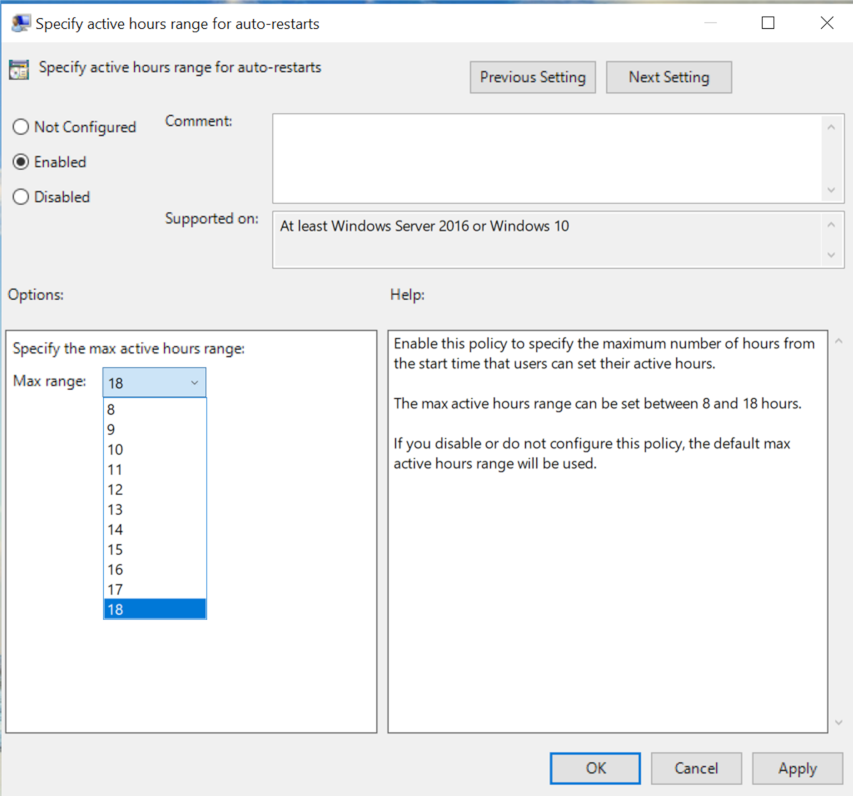The height and width of the screenshot is (796, 853).
Task: Click the Apply button
Action: coord(798,768)
